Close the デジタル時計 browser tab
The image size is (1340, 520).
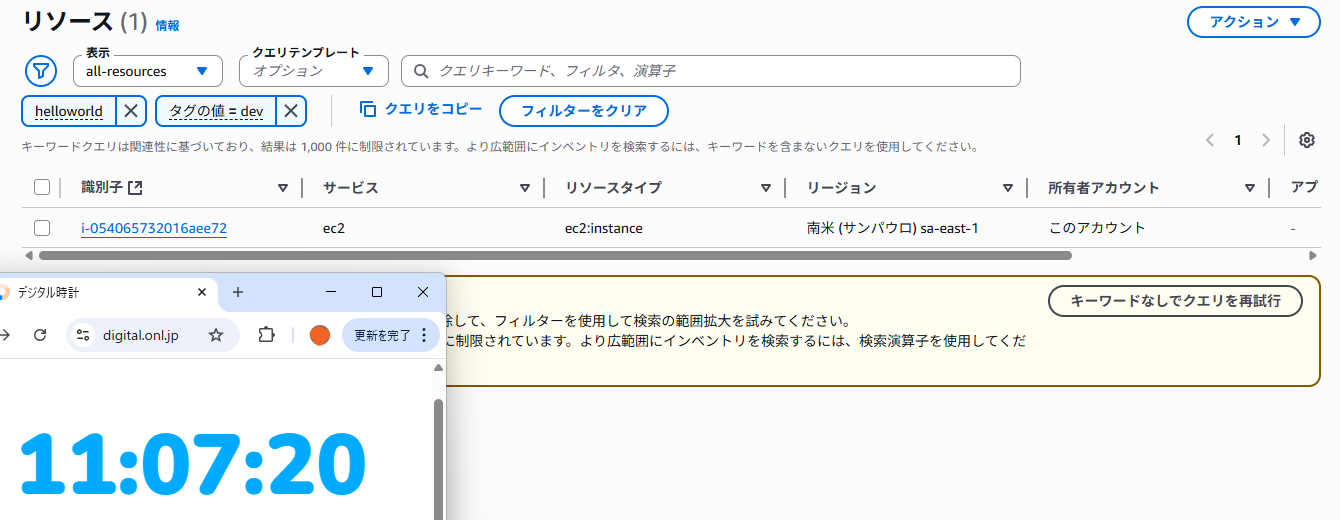pos(202,292)
